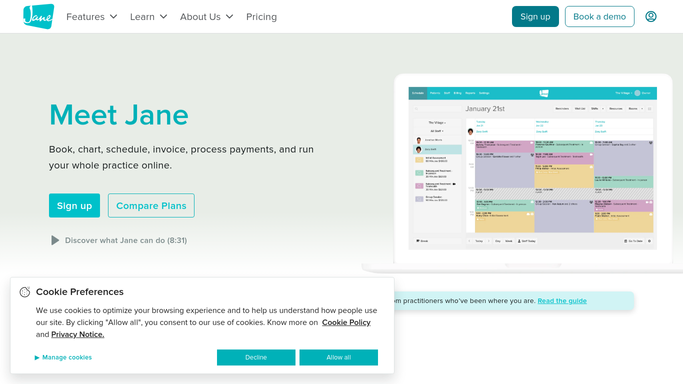Play the Discover what Jane can do video

(x=54, y=240)
